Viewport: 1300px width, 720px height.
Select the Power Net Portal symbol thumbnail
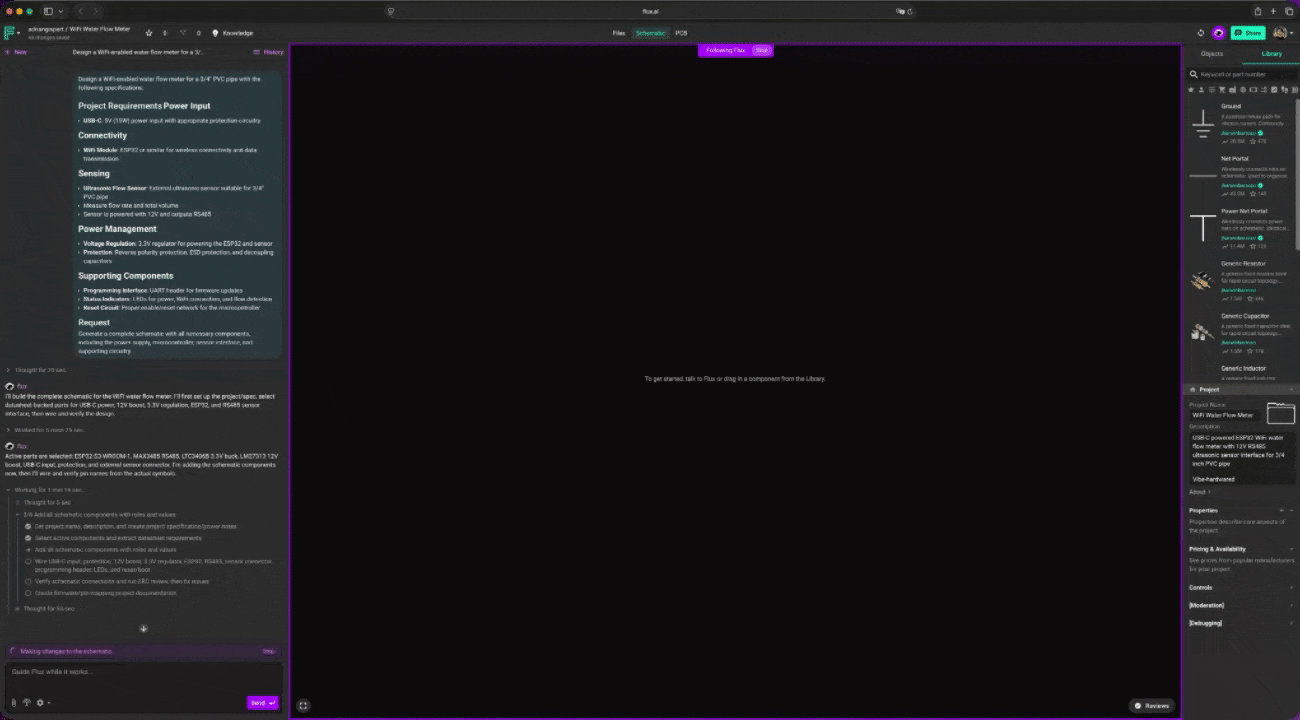(1203, 228)
